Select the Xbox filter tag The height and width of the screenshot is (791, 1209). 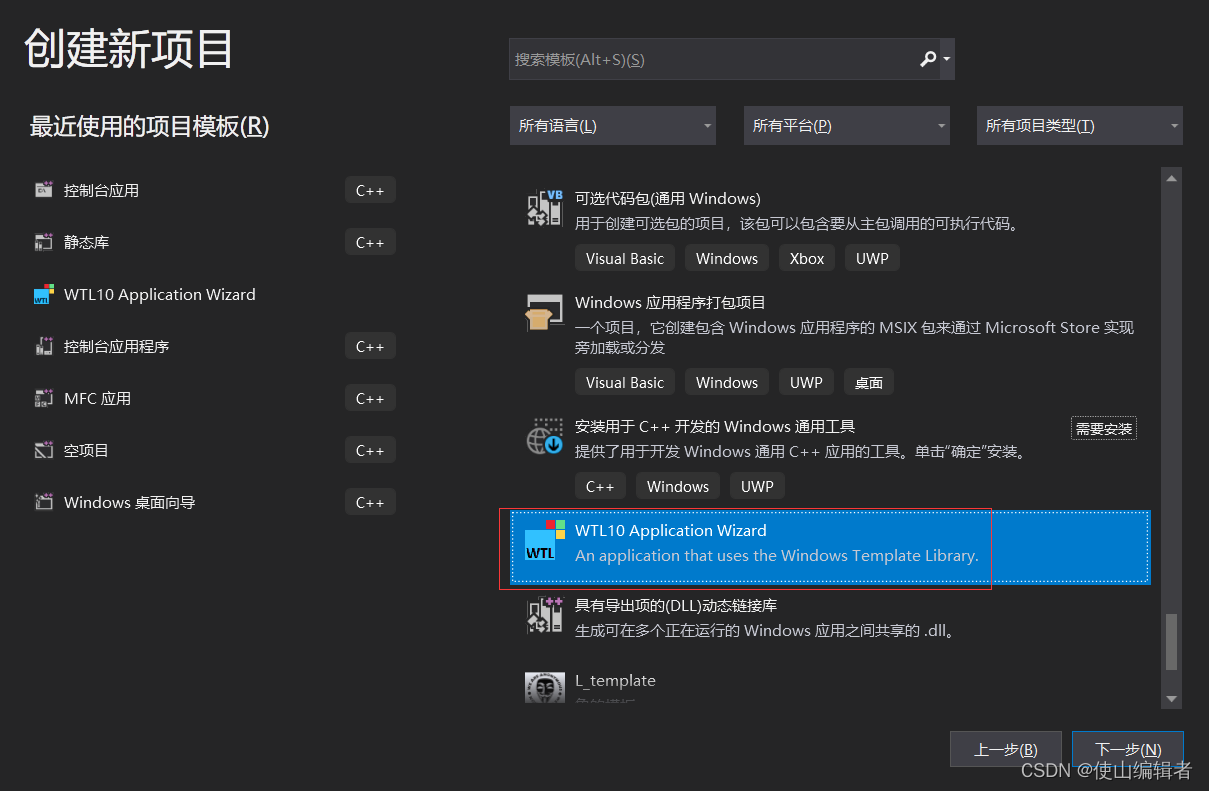pyautogui.click(x=806, y=257)
